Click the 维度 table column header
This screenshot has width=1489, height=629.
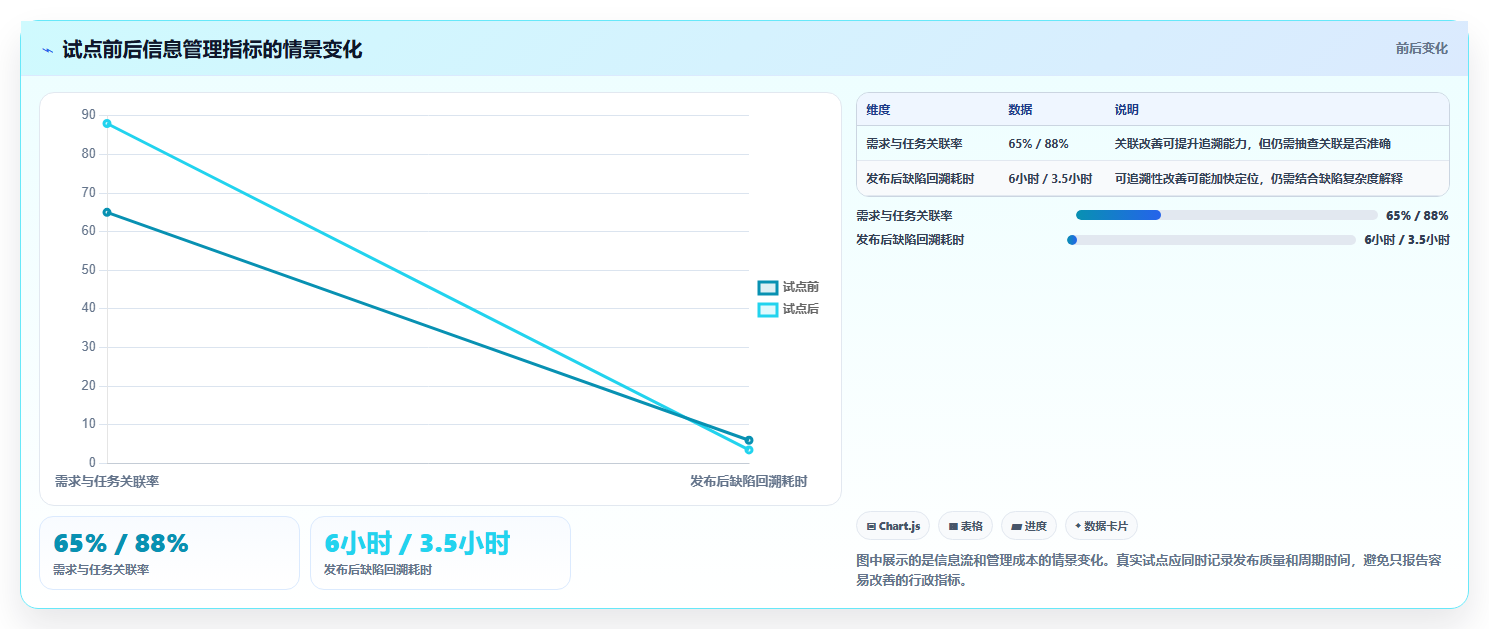[x=878, y=110]
